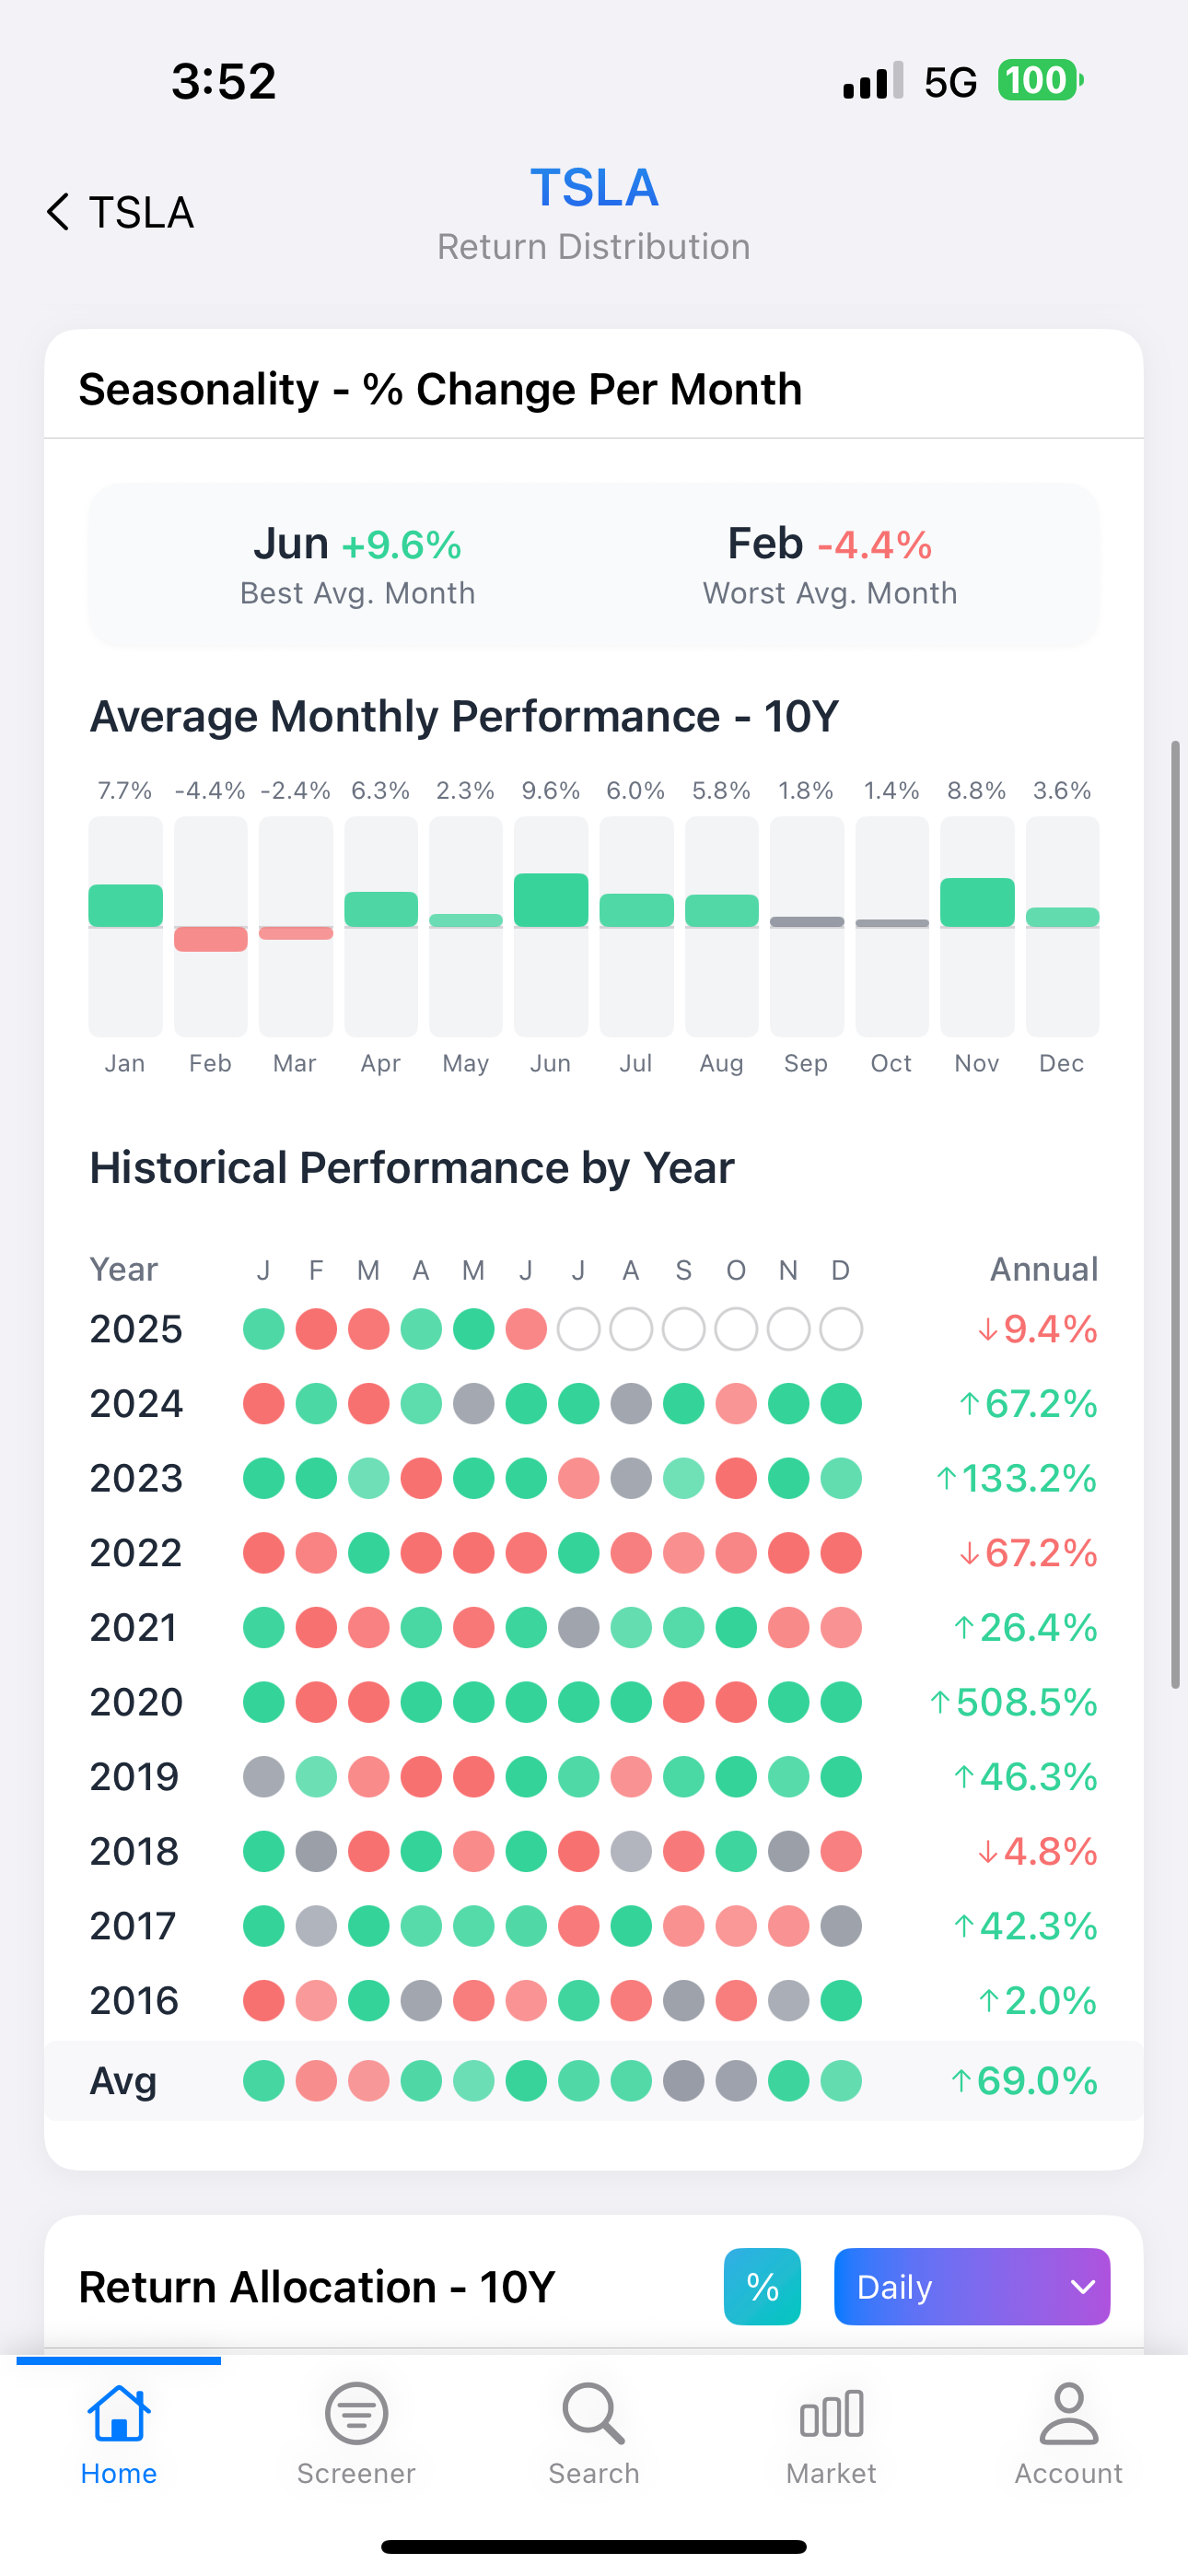The width and height of the screenshot is (1188, 2576).
Task: Tap the page scrollbar on the right edge
Action: click(x=1176, y=1214)
